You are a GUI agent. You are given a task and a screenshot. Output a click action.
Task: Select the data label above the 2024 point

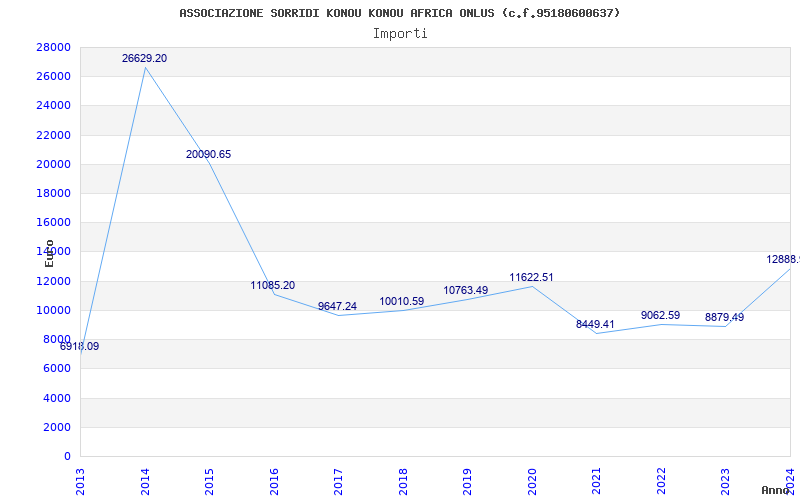[783, 259]
